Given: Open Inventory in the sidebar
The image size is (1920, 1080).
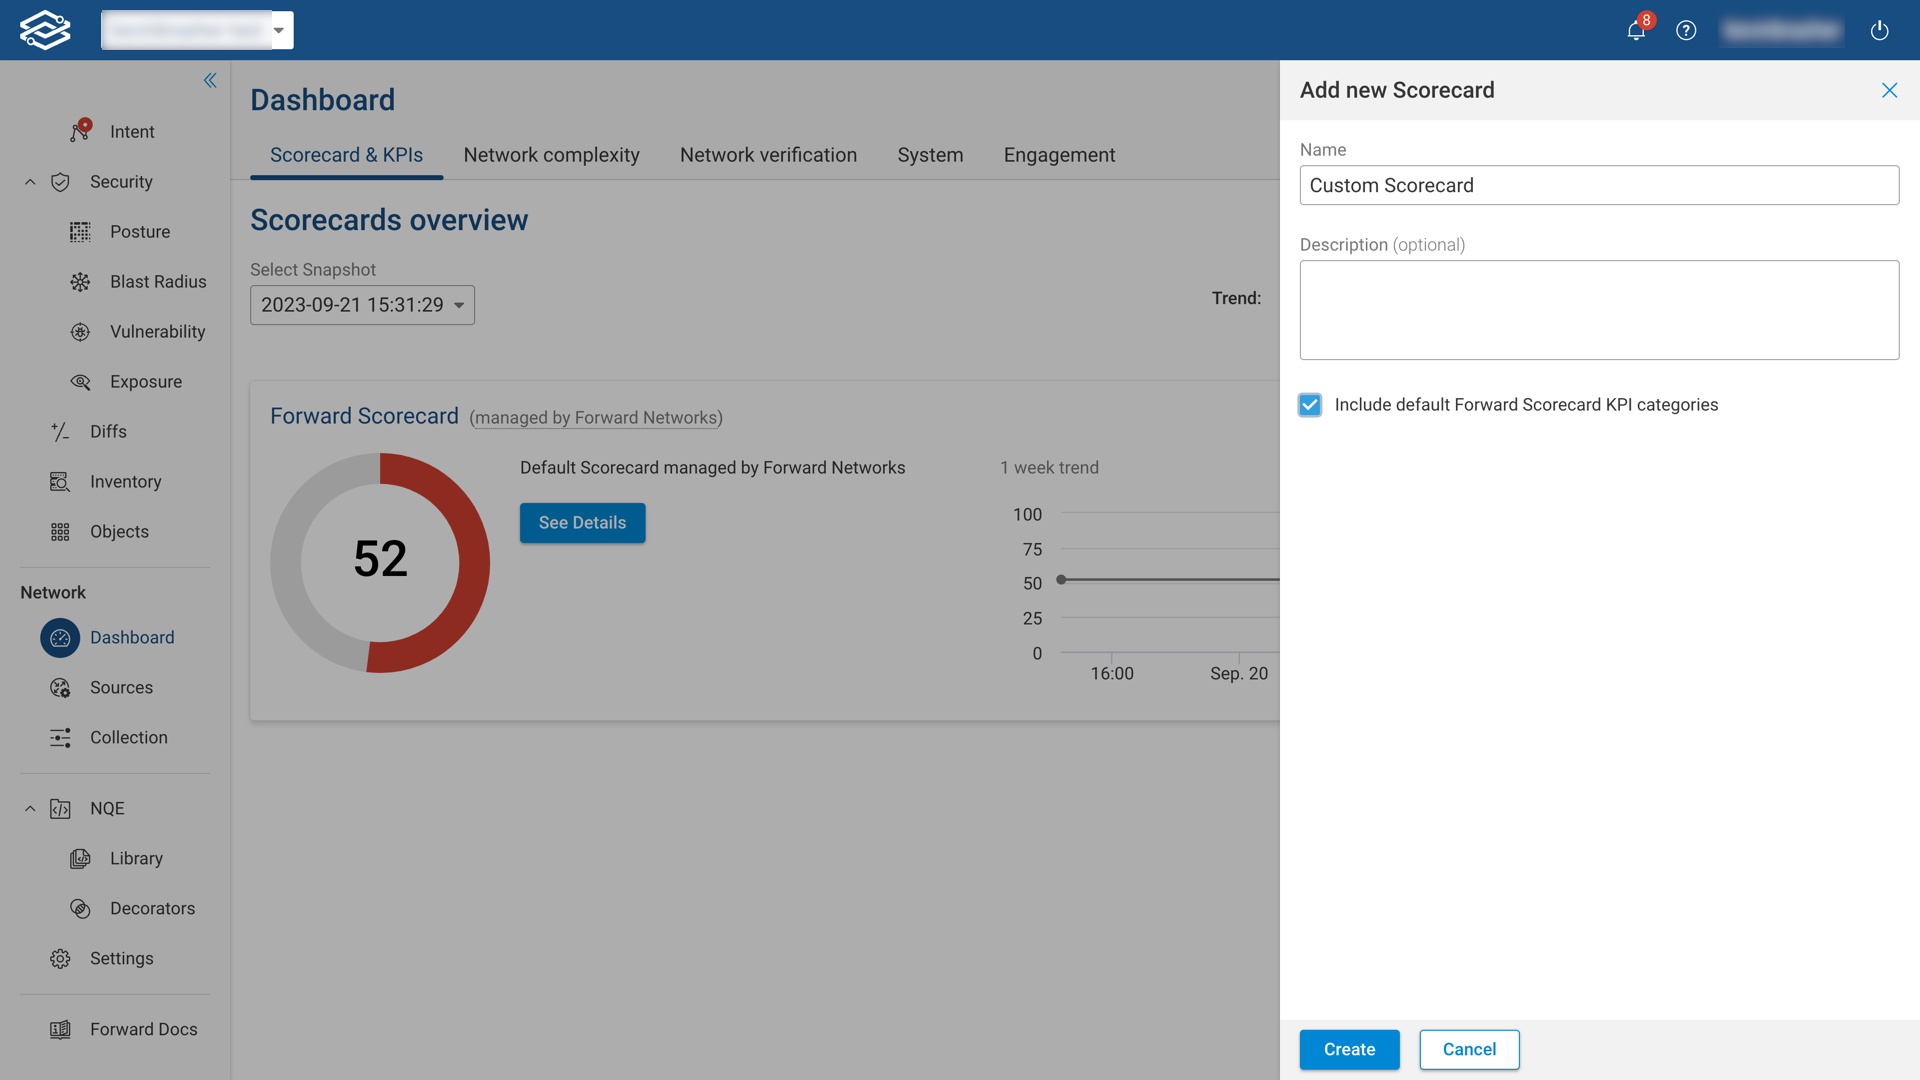Looking at the screenshot, I should [x=125, y=482].
